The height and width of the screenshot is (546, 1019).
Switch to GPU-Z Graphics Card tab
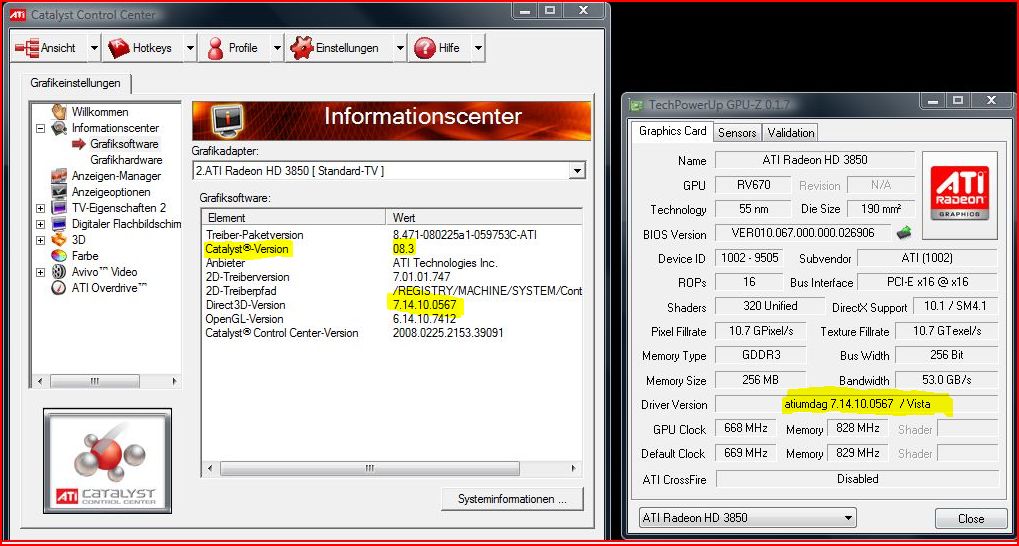coord(673,131)
